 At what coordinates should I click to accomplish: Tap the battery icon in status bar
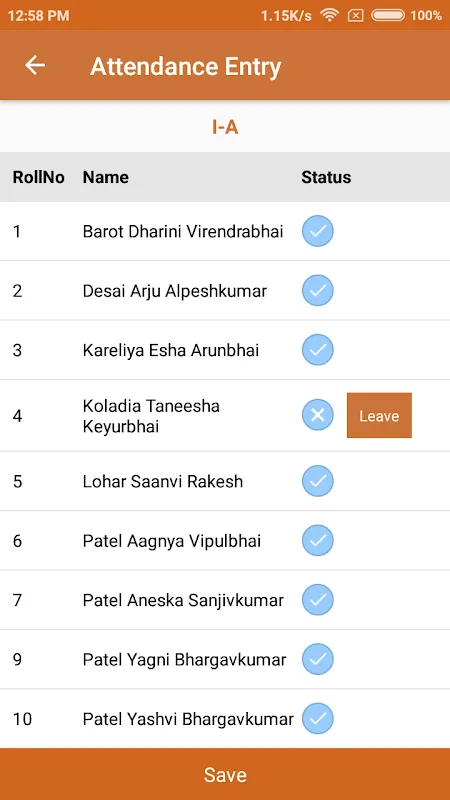[x=388, y=15]
